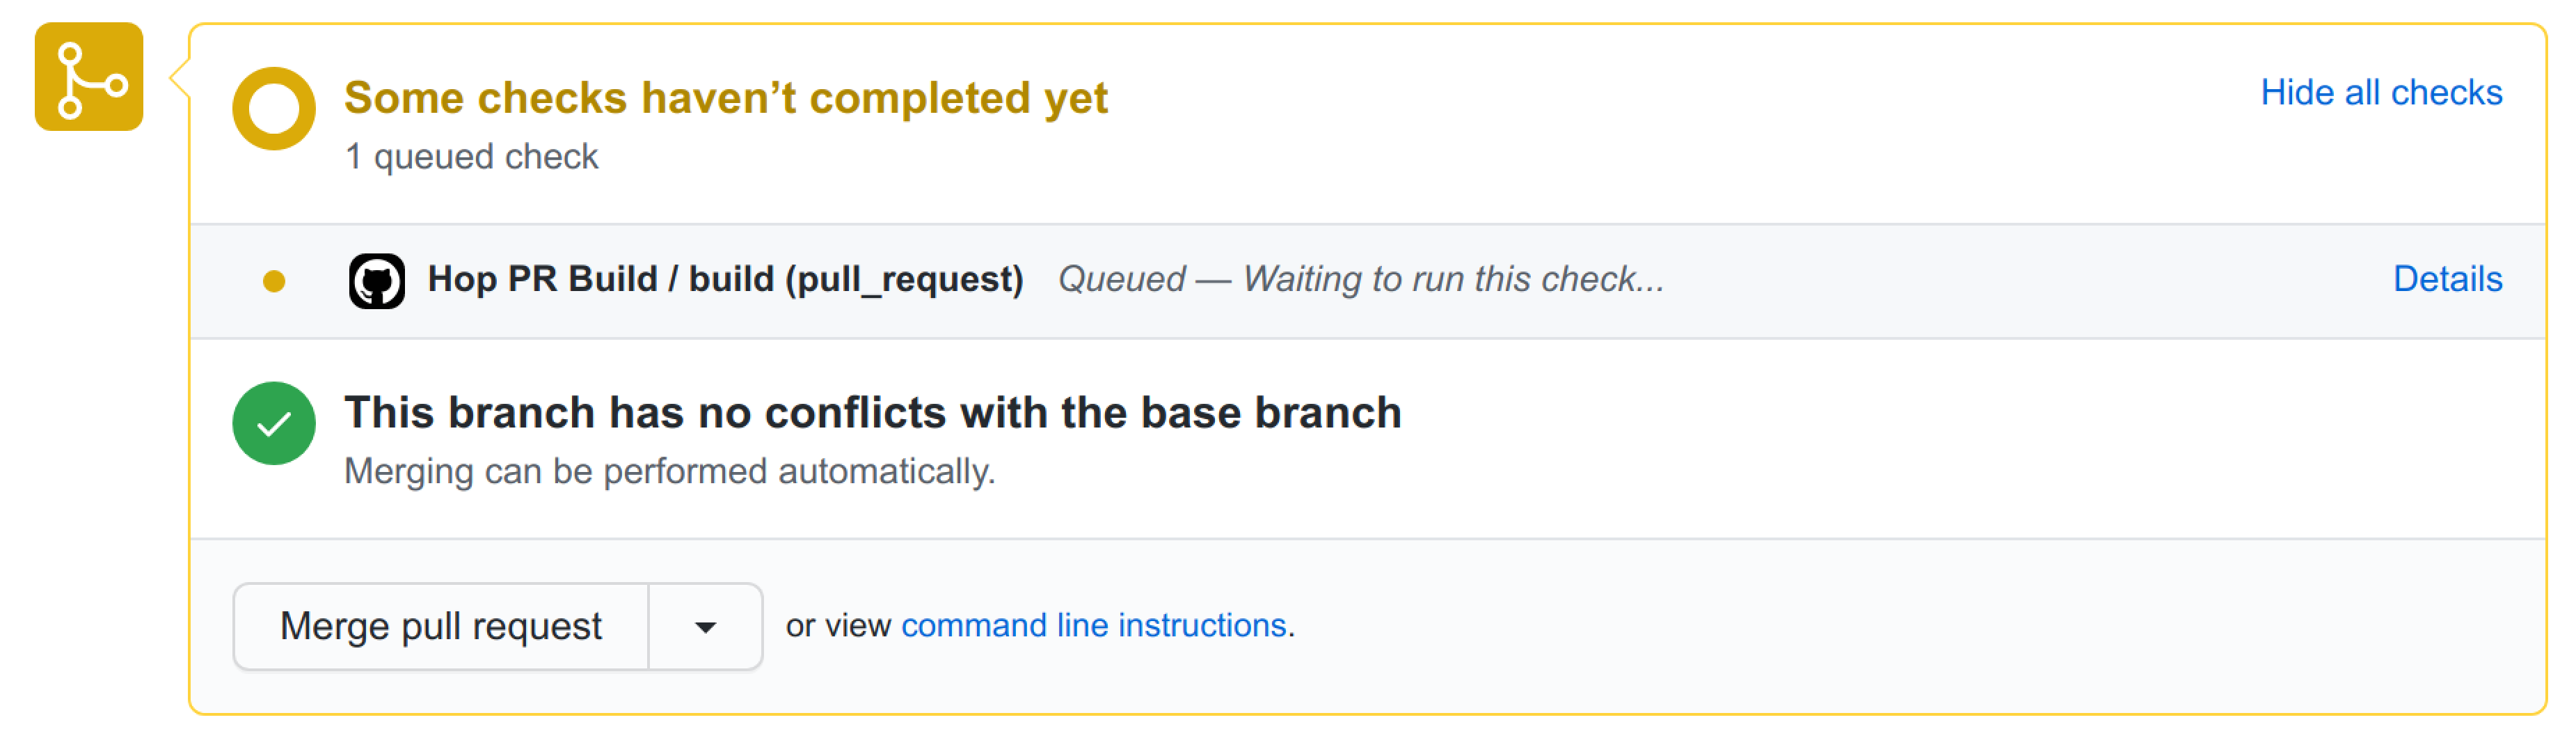Viewport: 2576px width, 745px height.
Task: Click the '1 queued check' summary text
Action: tap(471, 157)
